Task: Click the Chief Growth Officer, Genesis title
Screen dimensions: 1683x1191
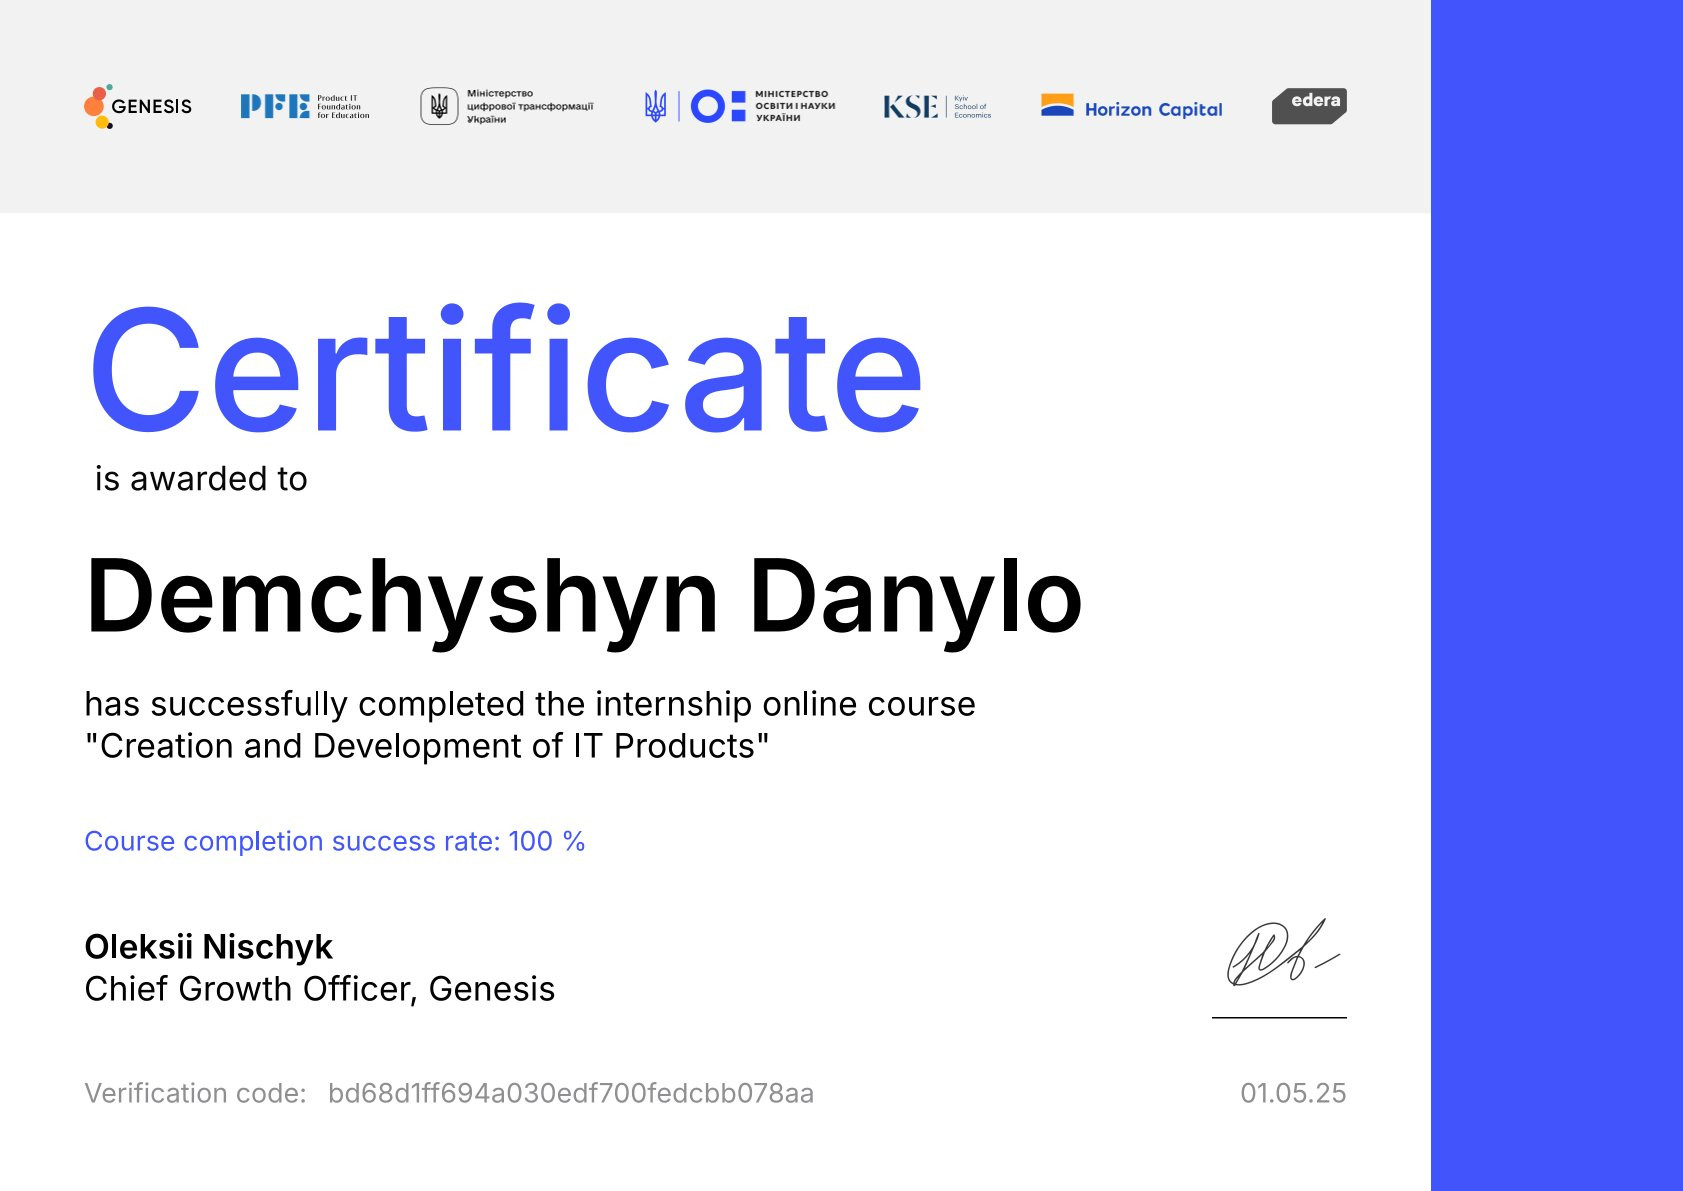Action: coord(319,989)
